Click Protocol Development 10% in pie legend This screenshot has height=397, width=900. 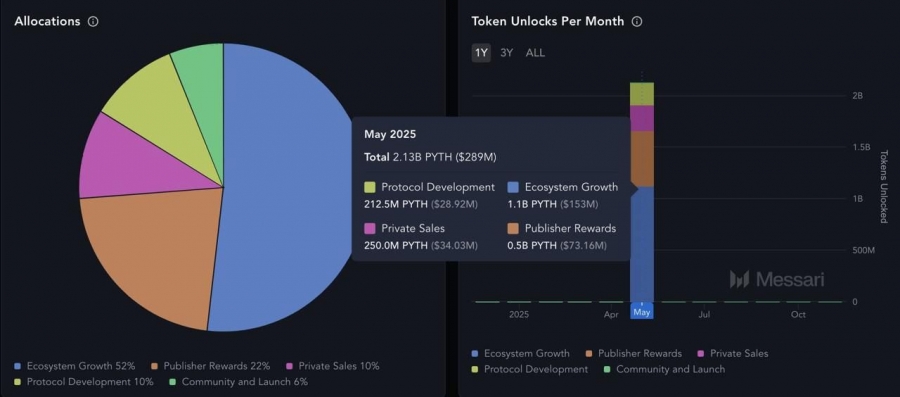(84, 381)
